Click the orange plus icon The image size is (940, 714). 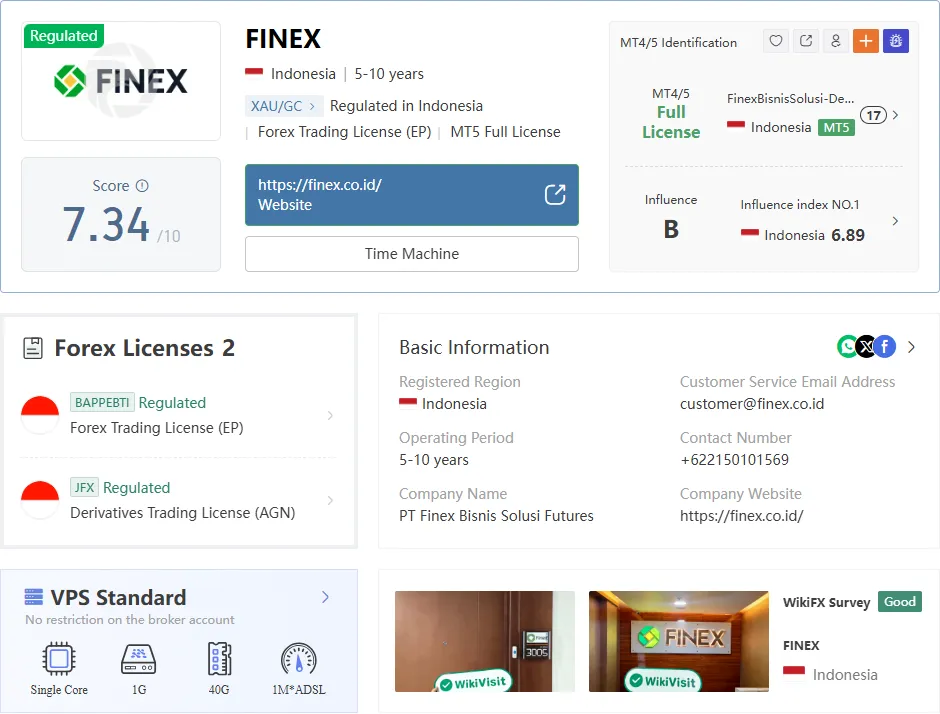tap(866, 41)
